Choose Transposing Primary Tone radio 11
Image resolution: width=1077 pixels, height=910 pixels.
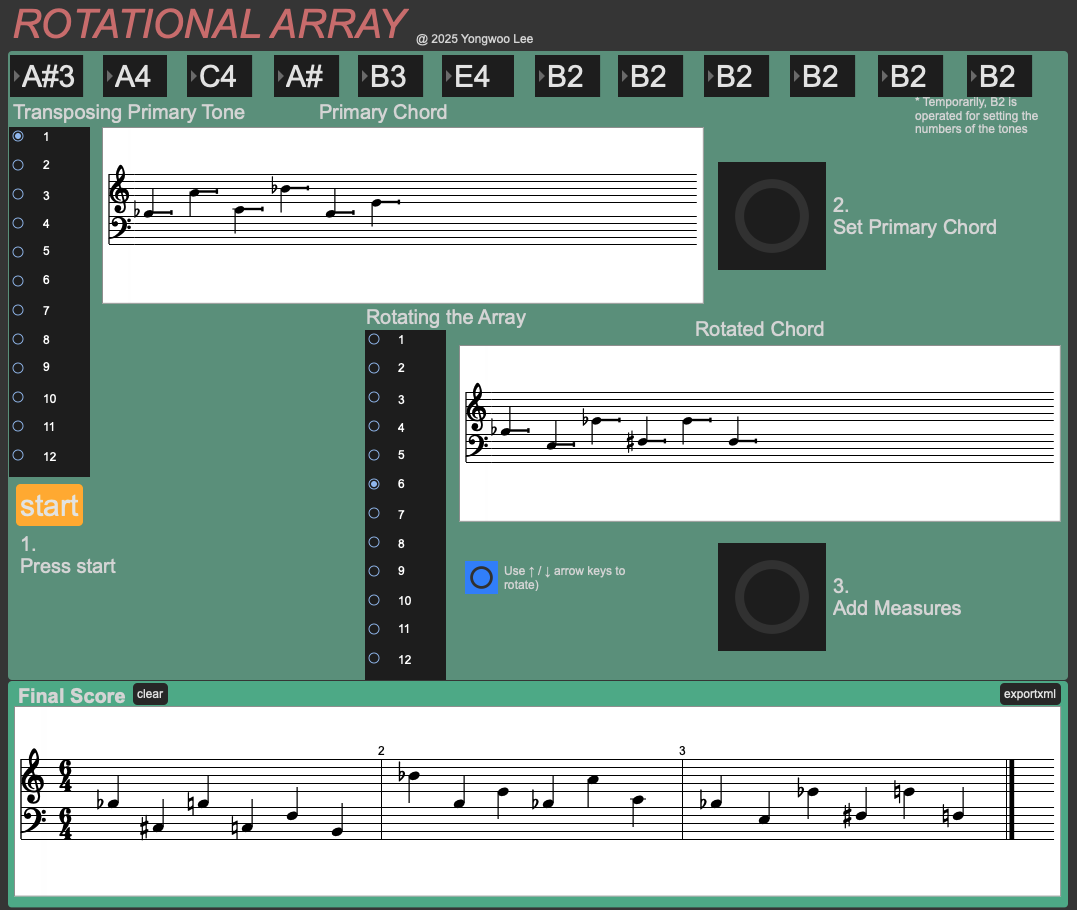point(19,426)
